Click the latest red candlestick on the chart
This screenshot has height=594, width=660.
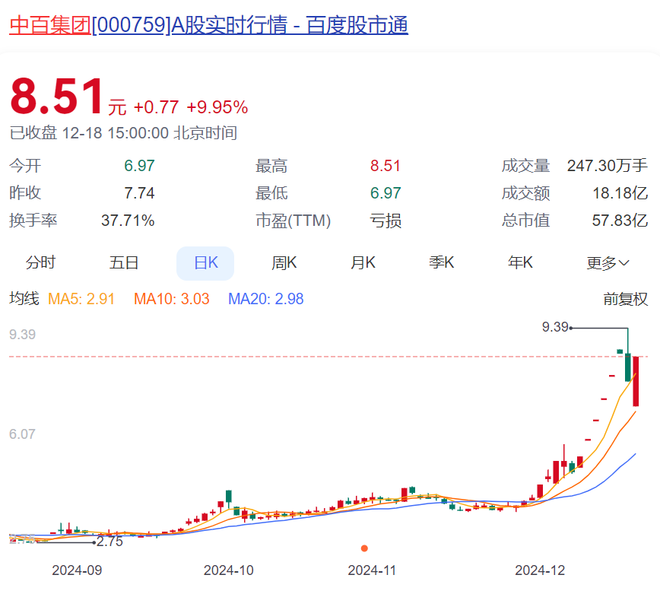pyautogui.click(x=636, y=381)
